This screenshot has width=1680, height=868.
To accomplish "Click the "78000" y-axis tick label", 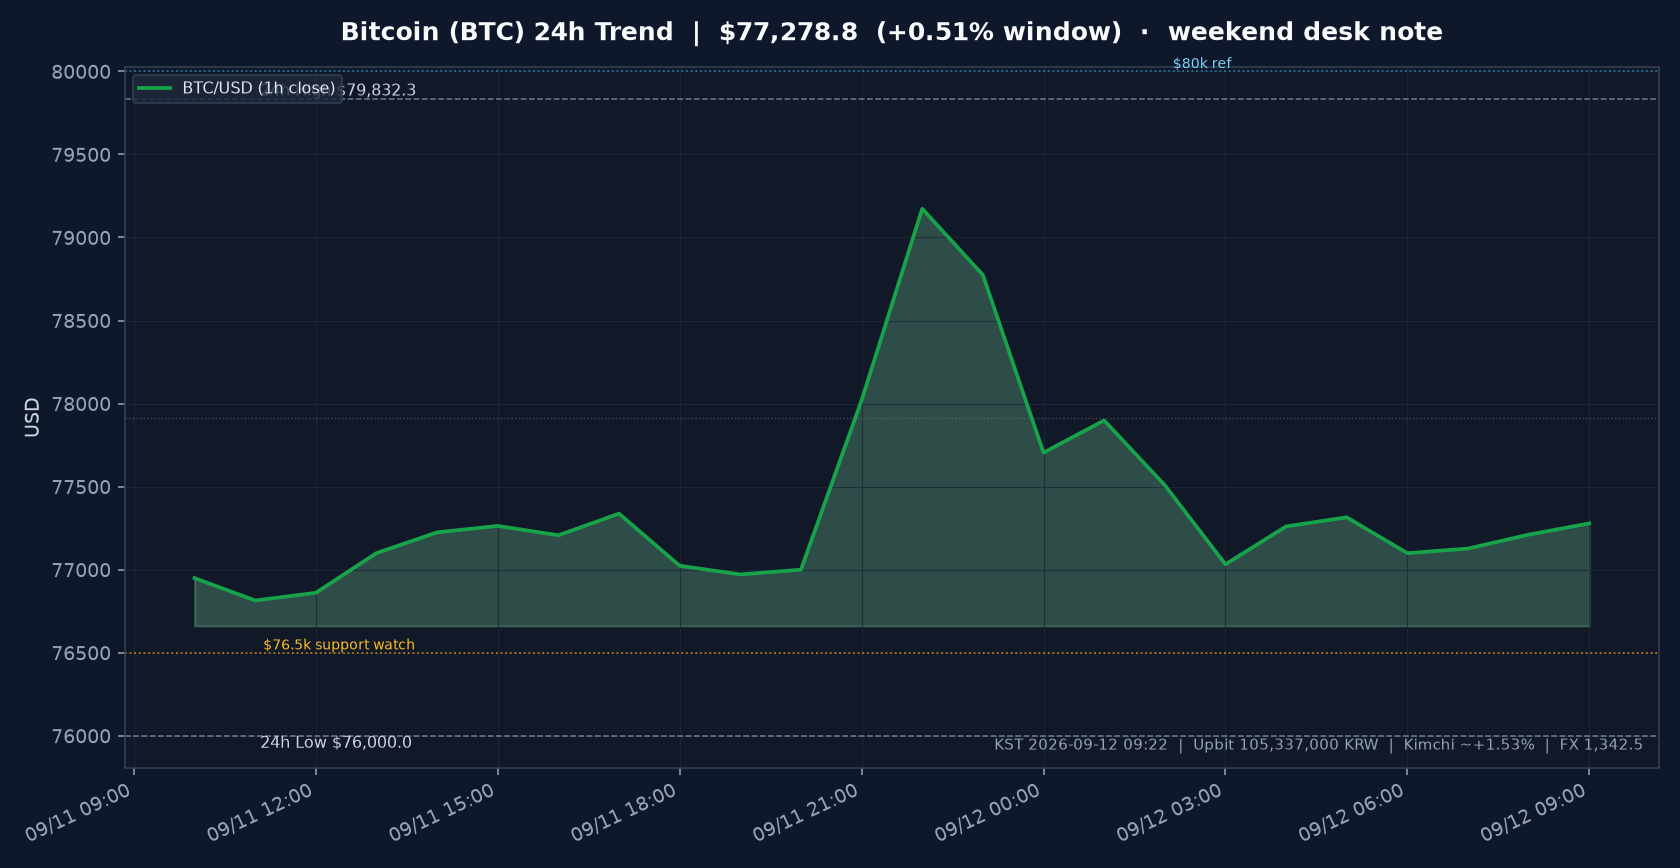I will pos(81,404).
